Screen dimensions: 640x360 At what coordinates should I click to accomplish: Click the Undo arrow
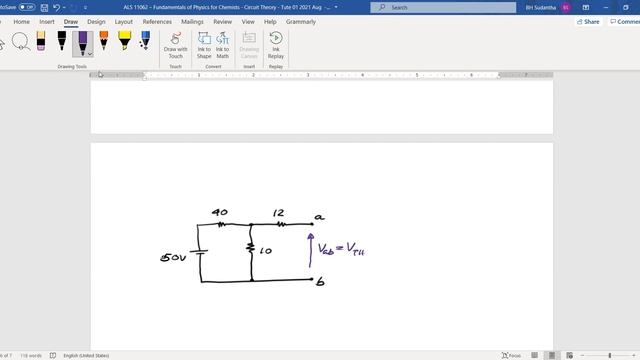[x=57, y=7]
